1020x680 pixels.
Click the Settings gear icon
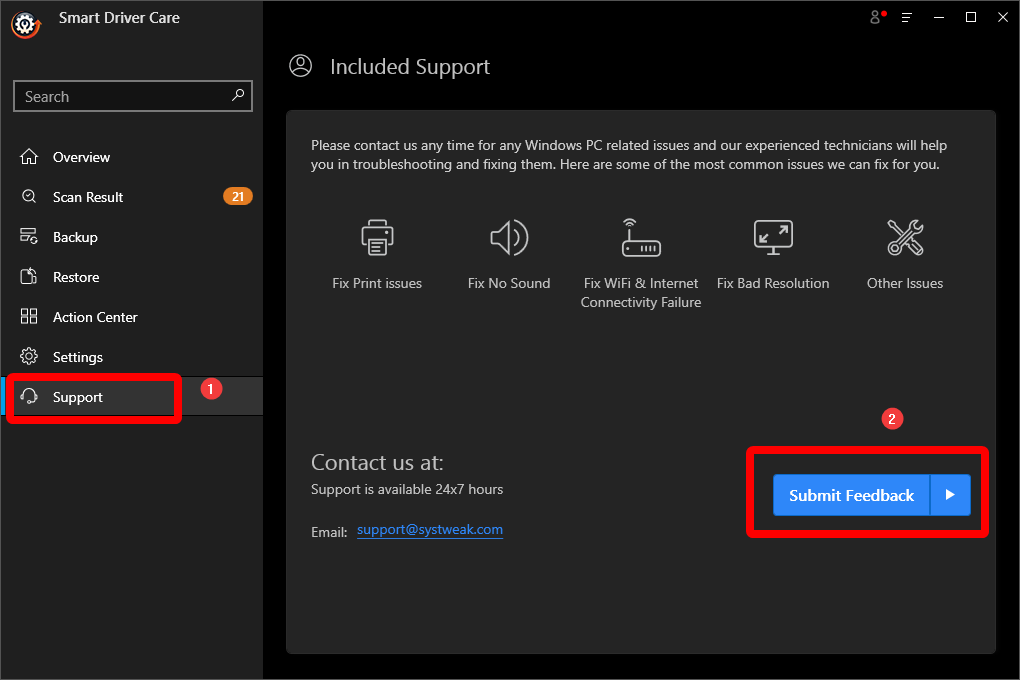(29, 357)
